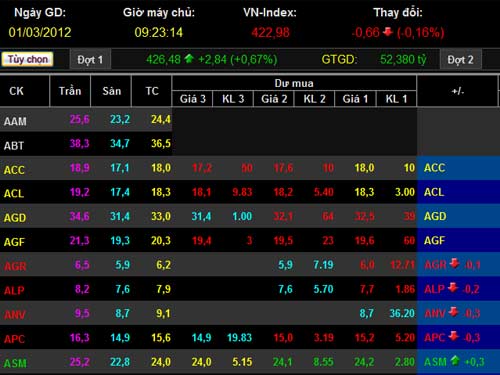Click AGF Giá 1 value 19,6
This screenshot has width=500, height=375.
point(364,241)
